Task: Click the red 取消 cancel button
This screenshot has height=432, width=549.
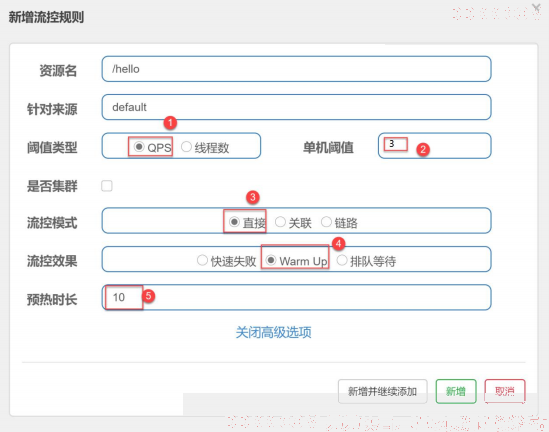Action: [505, 391]
